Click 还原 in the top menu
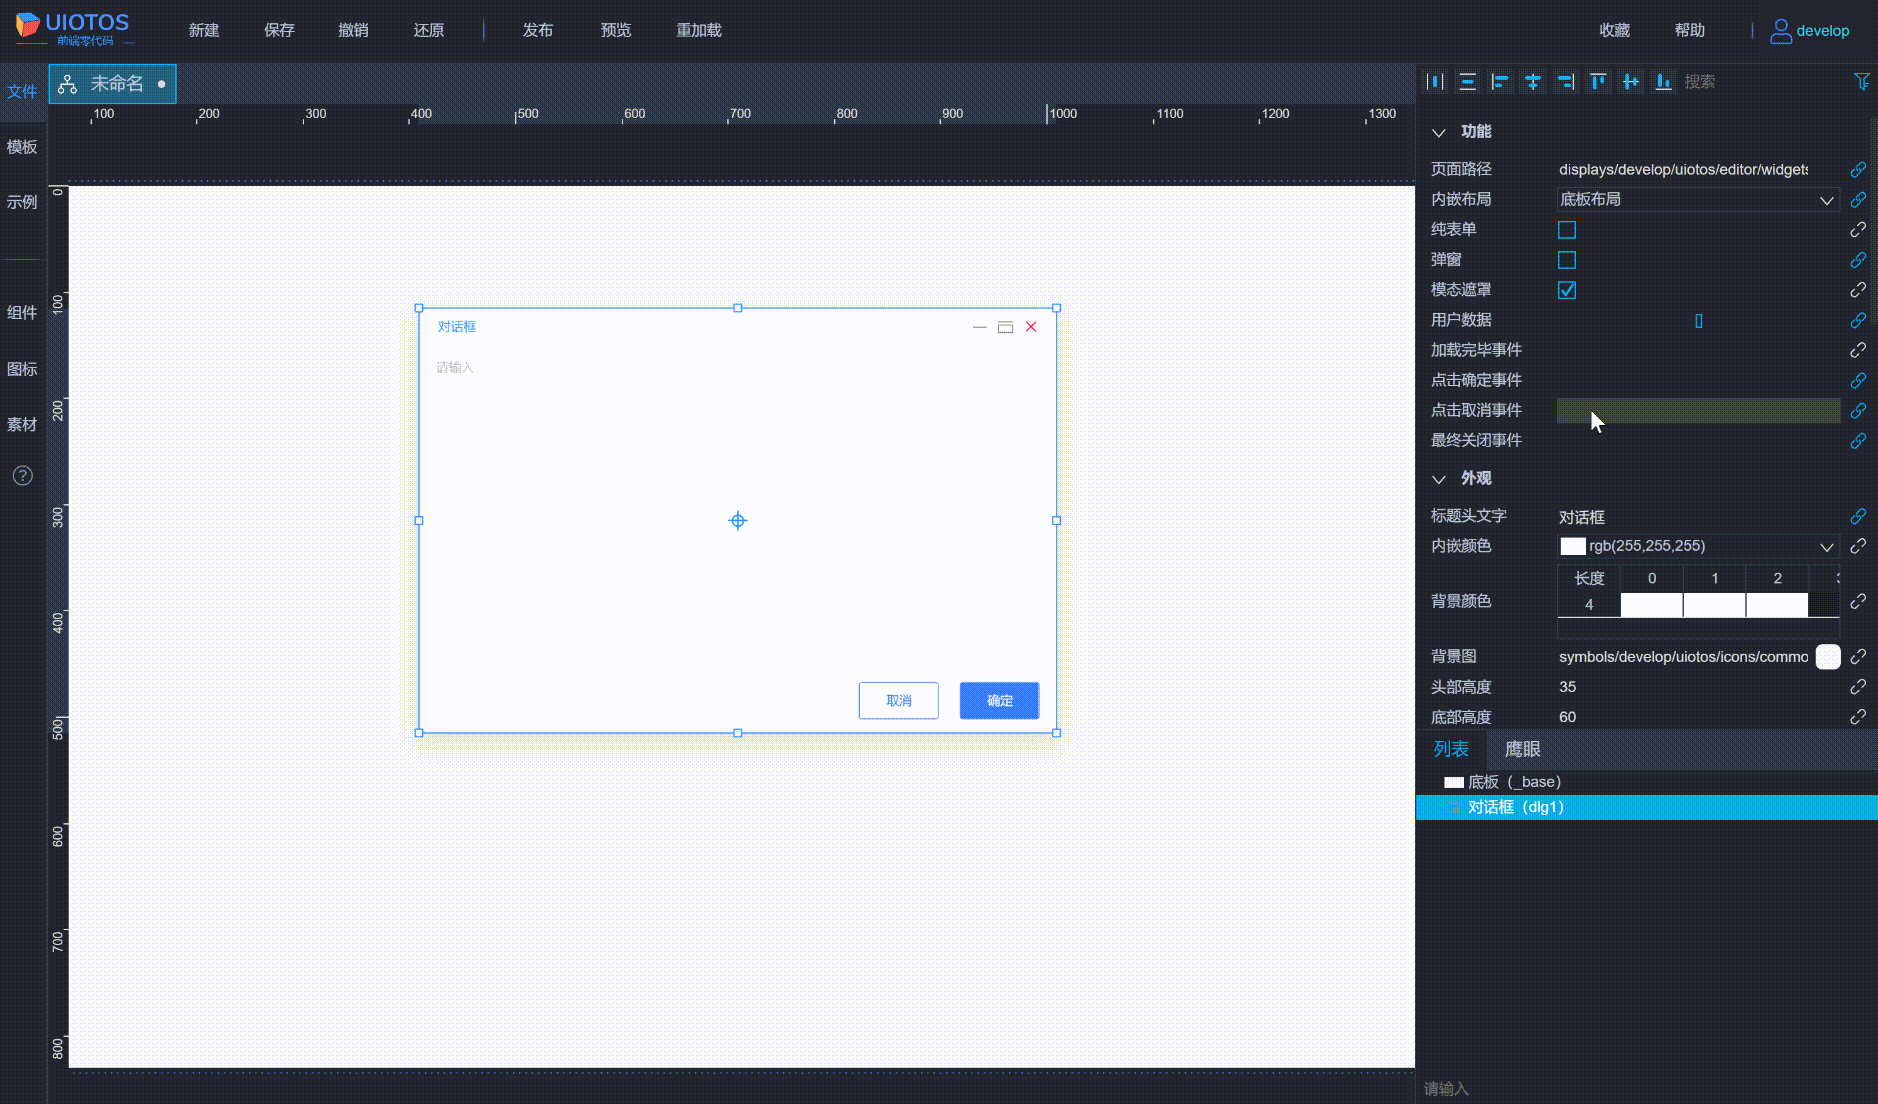This screenshot has width=1878, height=1104. tap(429, 30)
